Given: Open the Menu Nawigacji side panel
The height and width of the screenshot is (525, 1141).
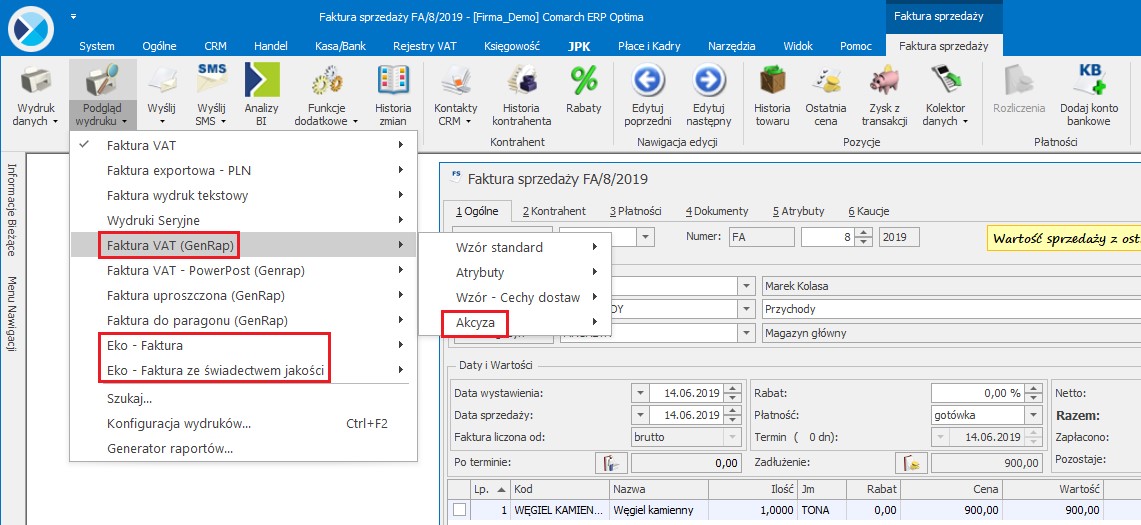Looking at the screenshot, I should tap(11, 313).
